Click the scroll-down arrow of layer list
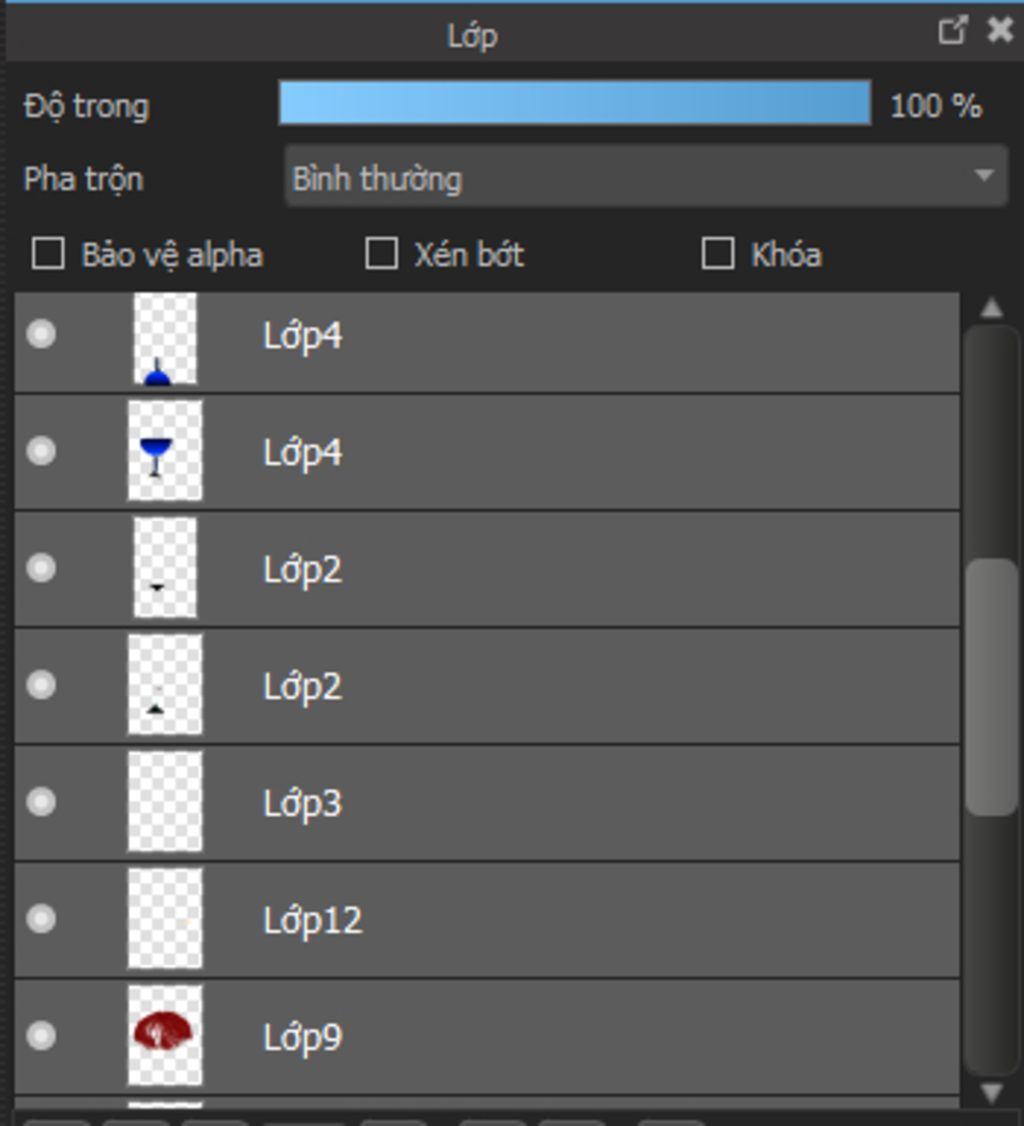This screenshot has width=1024, height=1126. (991, 1092)
